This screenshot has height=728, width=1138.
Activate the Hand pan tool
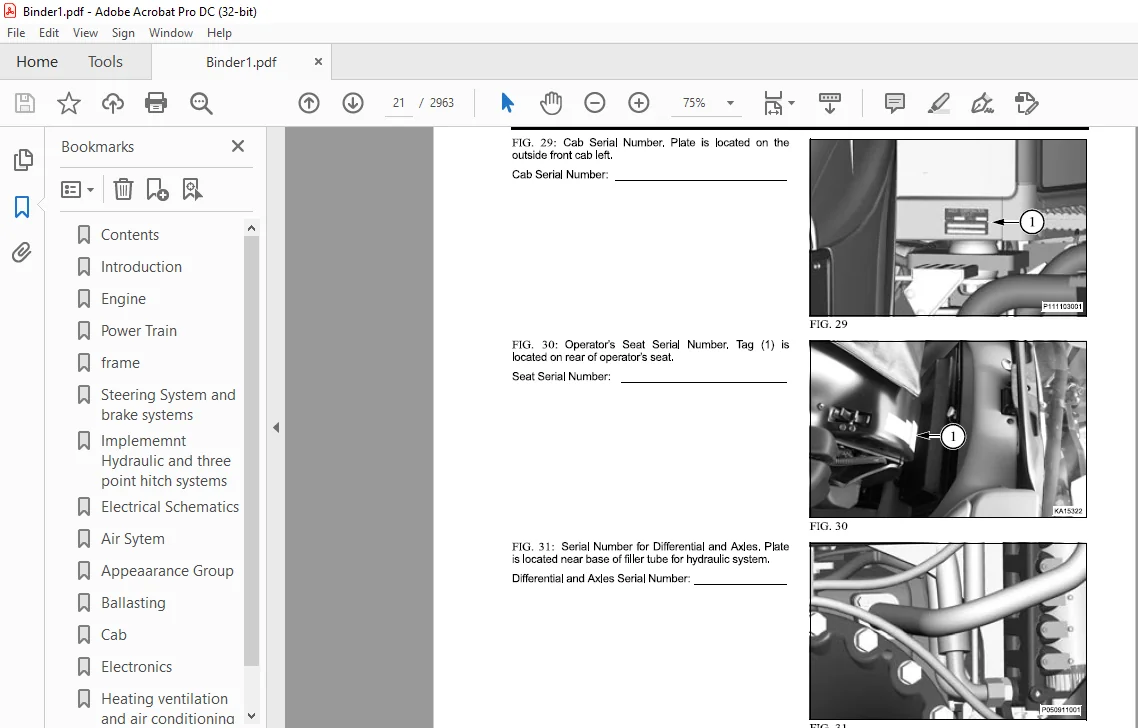551,103
